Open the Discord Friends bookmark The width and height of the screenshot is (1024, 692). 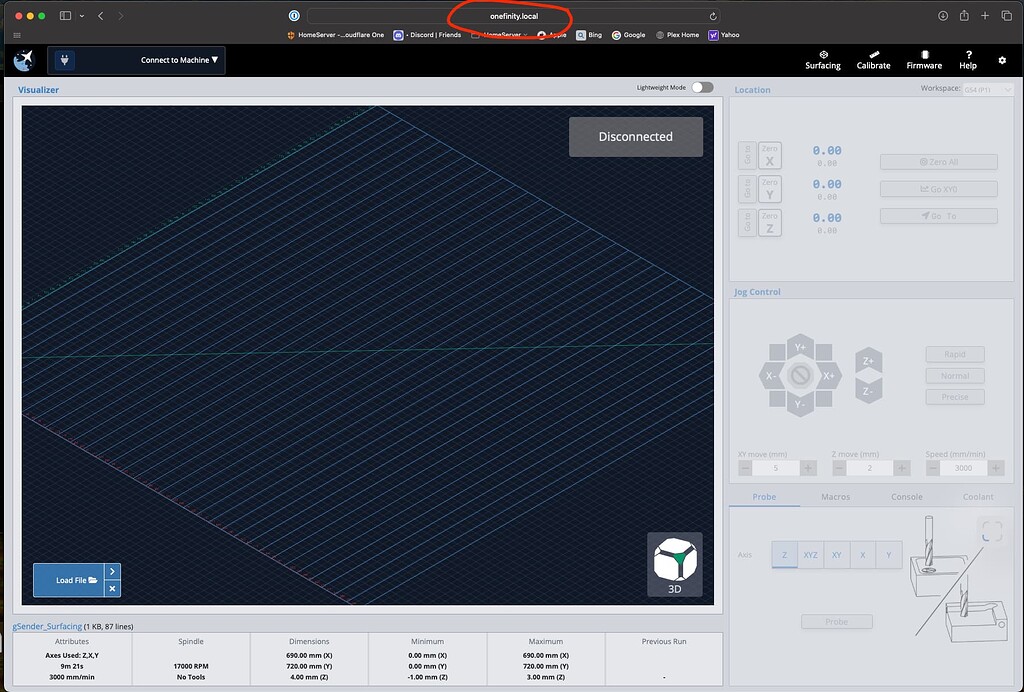tap(432, 34)
